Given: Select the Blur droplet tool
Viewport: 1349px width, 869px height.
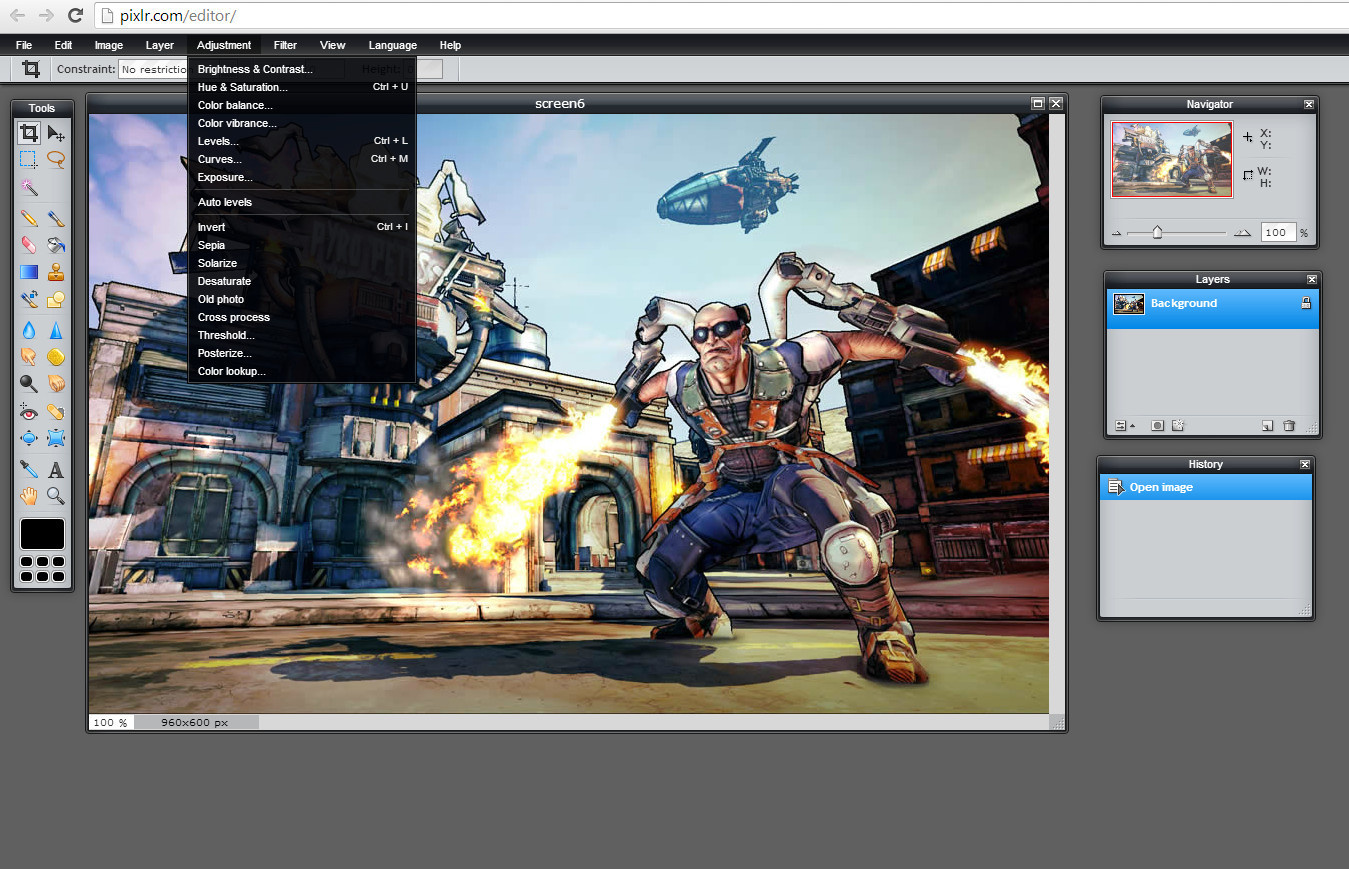Looking at the screenshot, I should point(29,331).
